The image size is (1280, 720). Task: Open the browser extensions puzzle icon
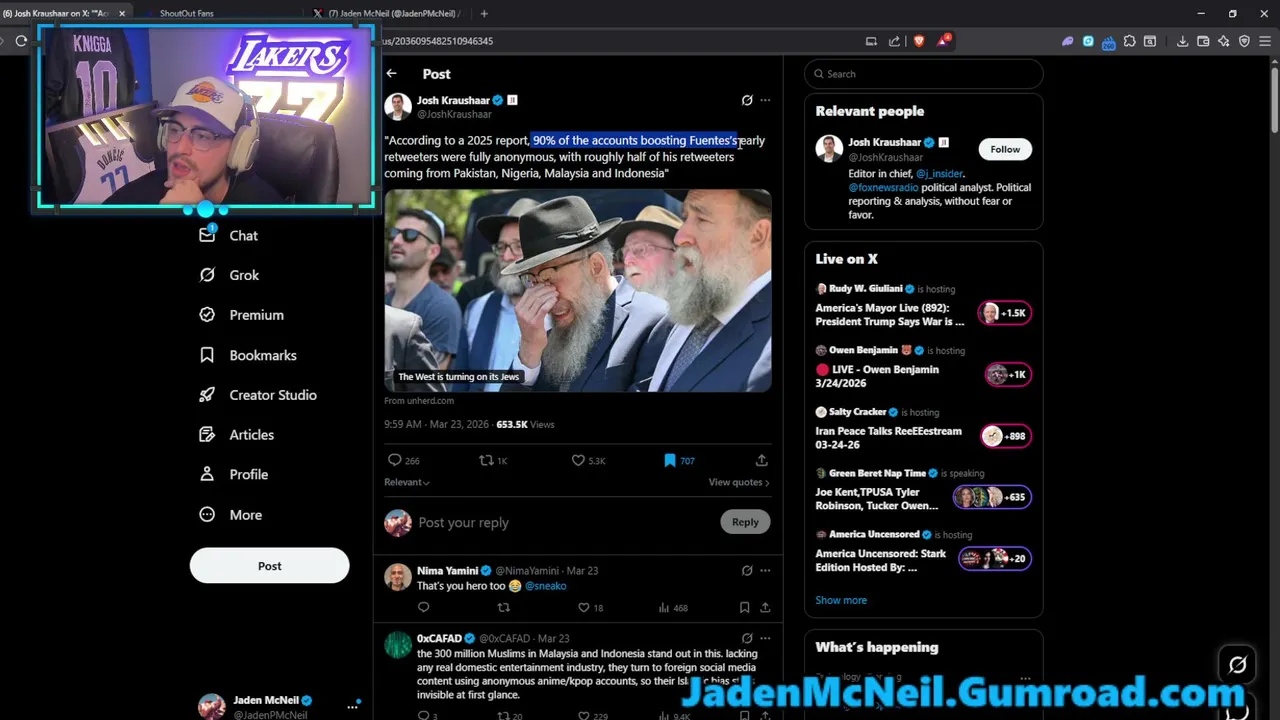1129,41
